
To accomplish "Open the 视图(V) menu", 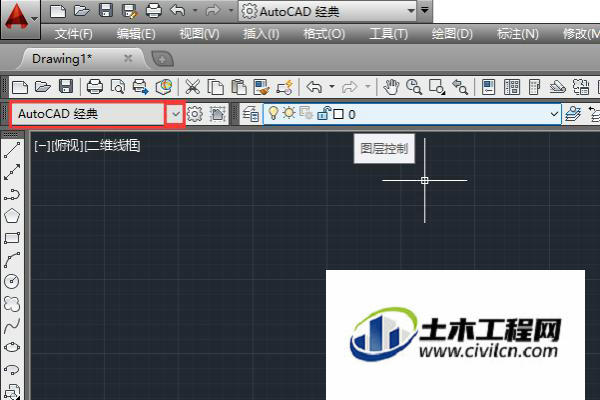I will tap(199, 34).
